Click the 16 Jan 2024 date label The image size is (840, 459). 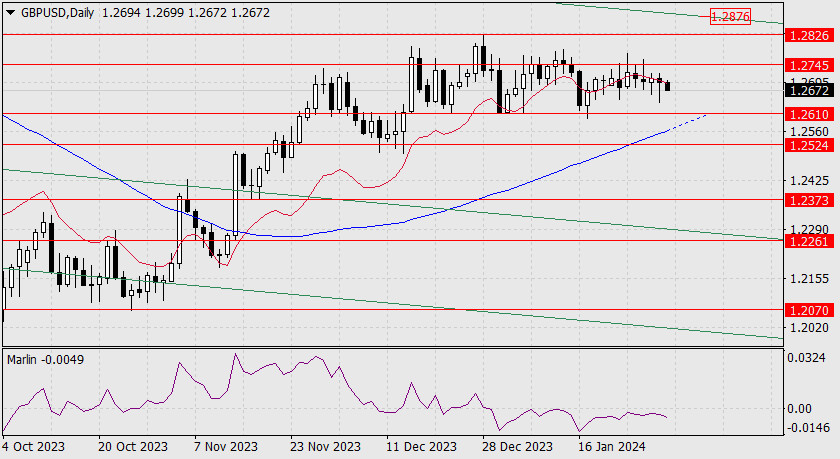click(612, 447)
